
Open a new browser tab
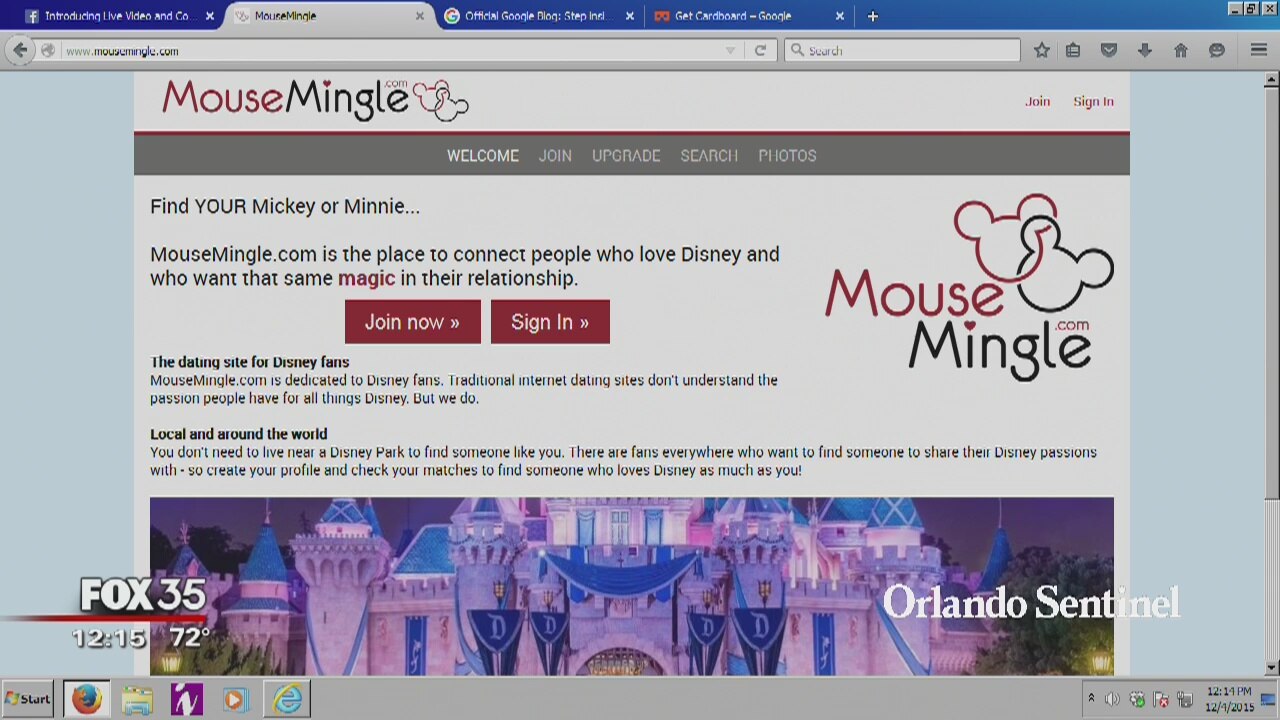pyautogui.click(x=872, y=16)
